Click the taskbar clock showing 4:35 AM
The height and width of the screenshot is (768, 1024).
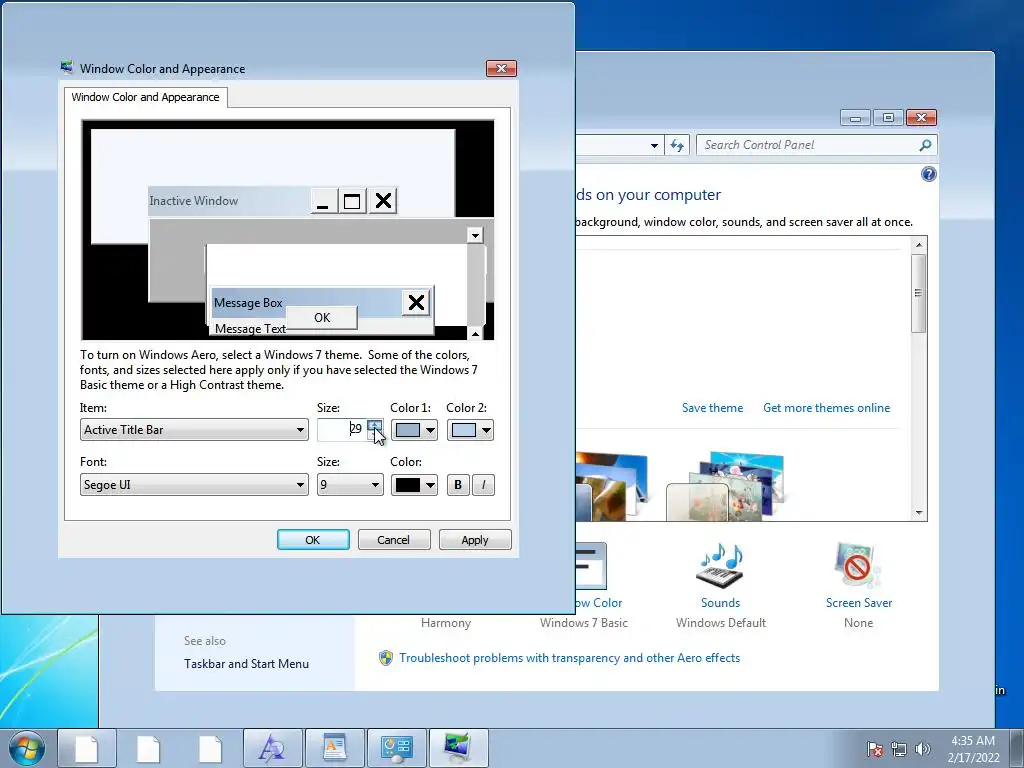pos(973,749)
